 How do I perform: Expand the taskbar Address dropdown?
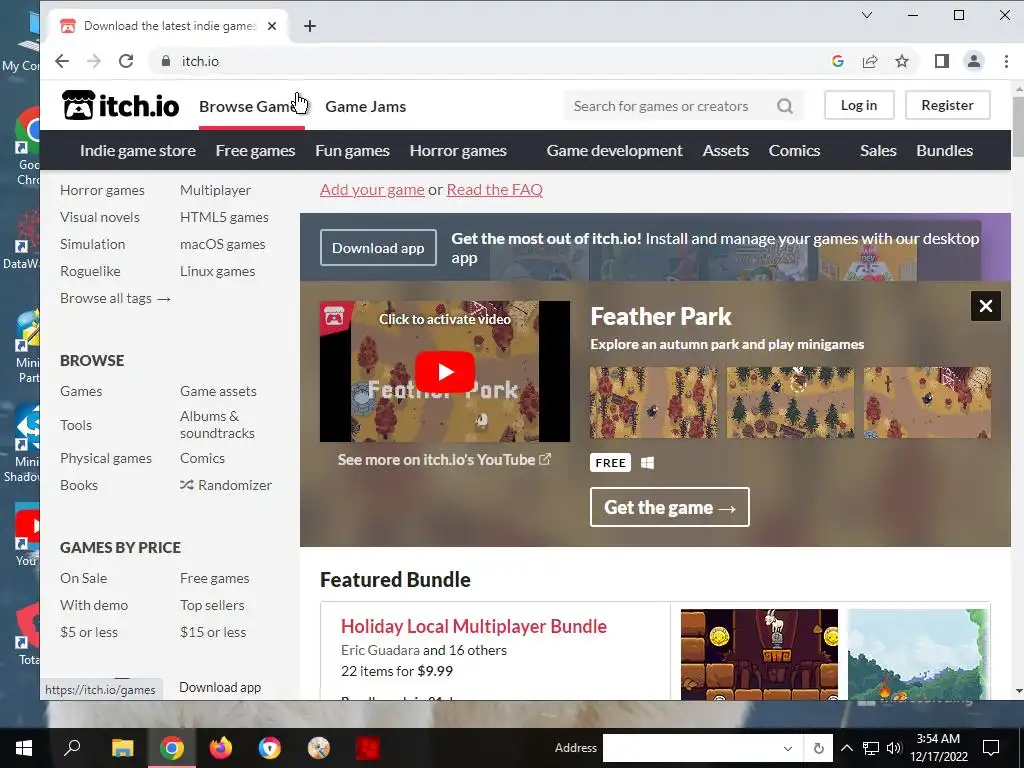click(x=788, y=748)
